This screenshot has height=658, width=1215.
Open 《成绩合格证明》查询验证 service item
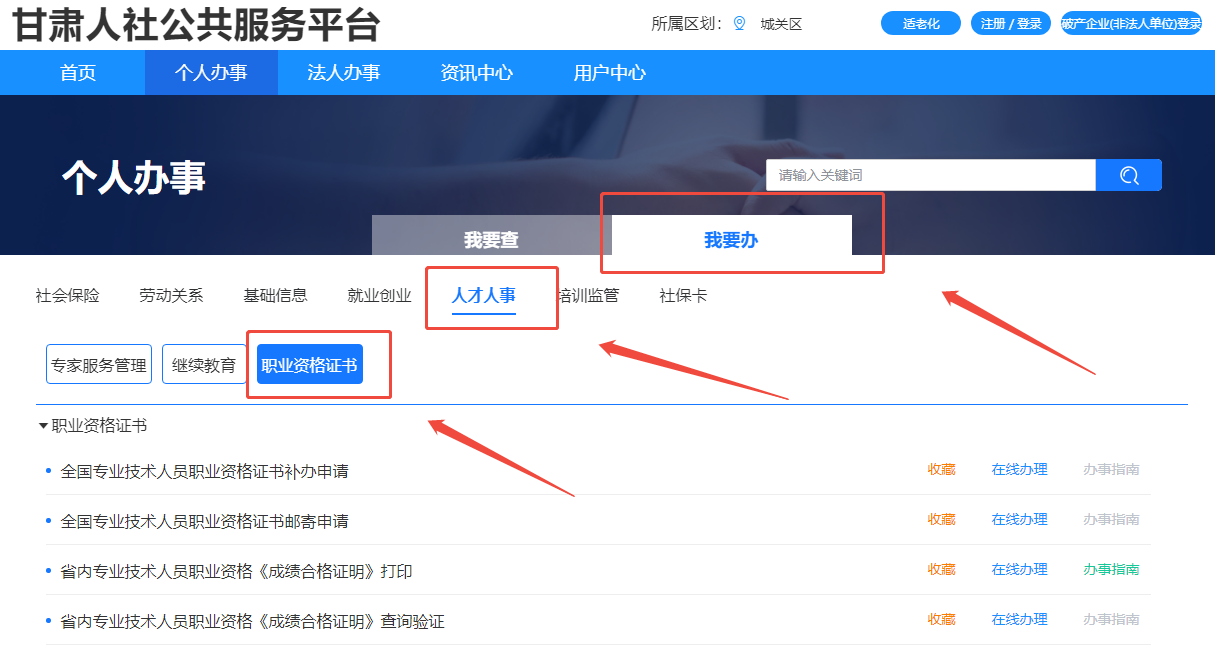tap(253, 621)
